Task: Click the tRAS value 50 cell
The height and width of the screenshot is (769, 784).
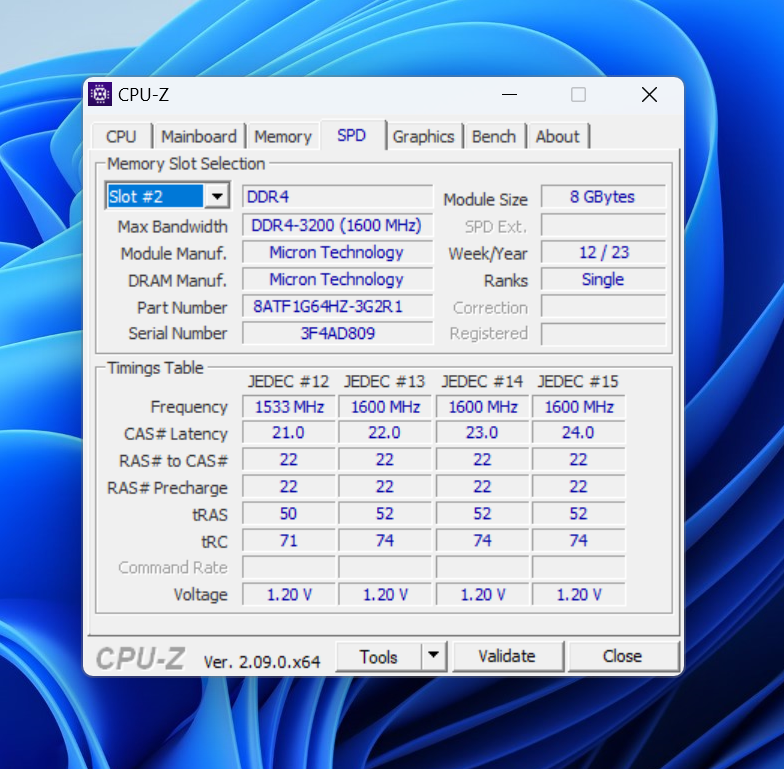Action: point(289,514)
